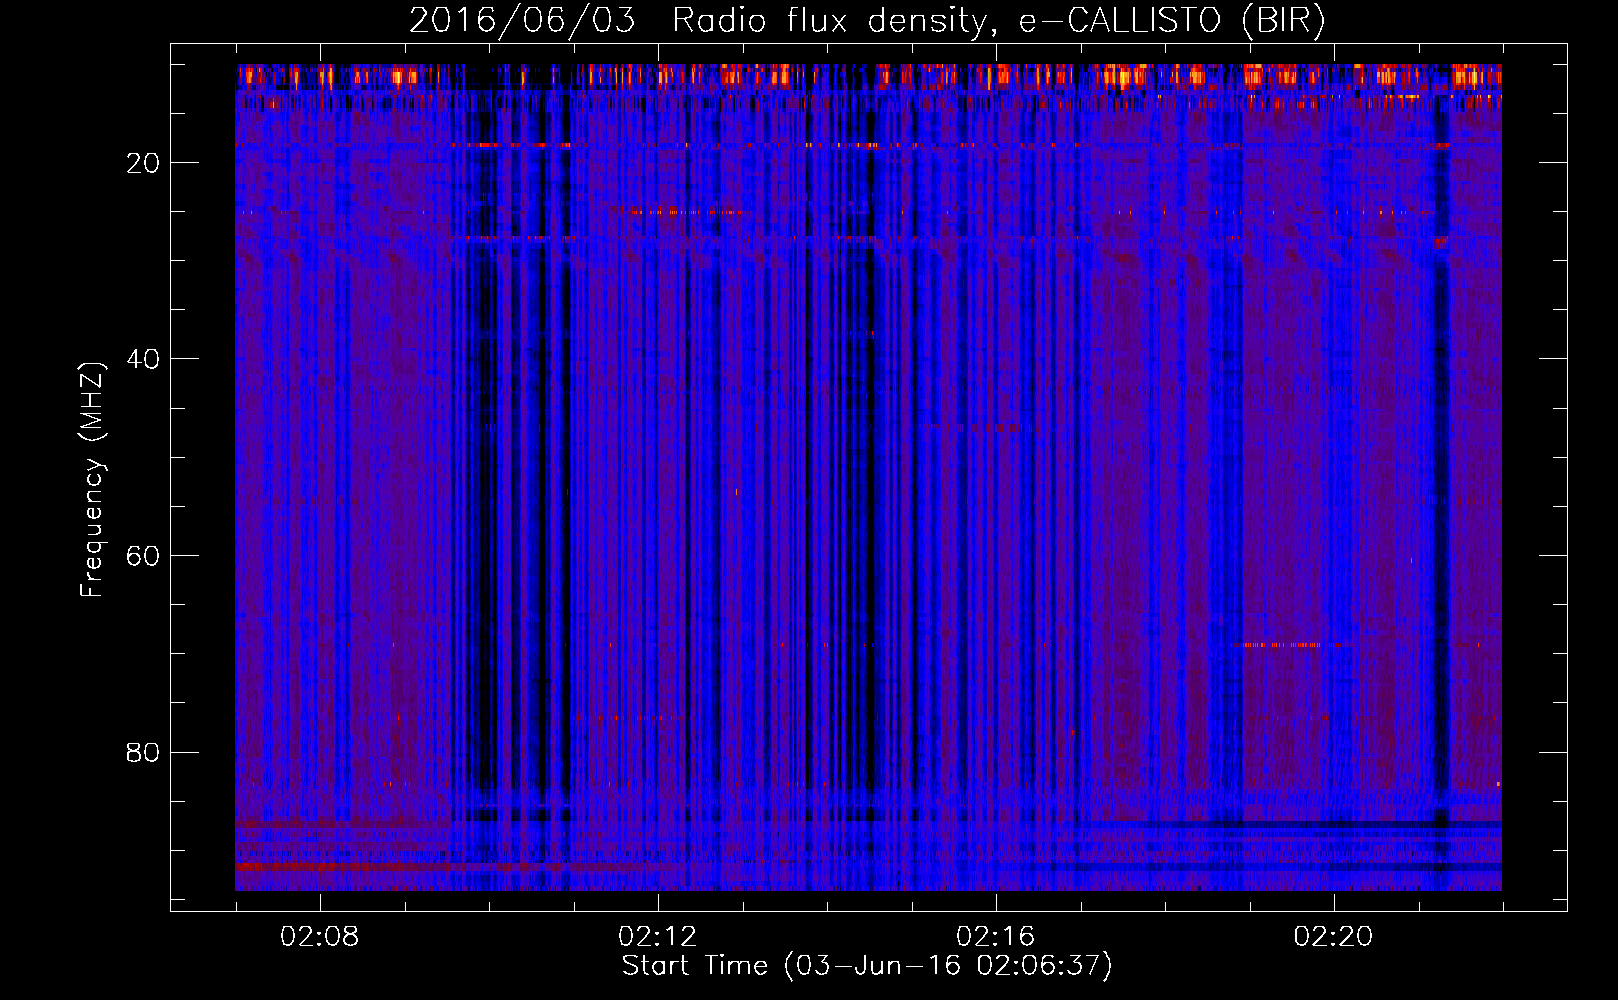1618x1000 pixels.
Task: Click the '02:20' time tick label
Action: pos(1334,937)
